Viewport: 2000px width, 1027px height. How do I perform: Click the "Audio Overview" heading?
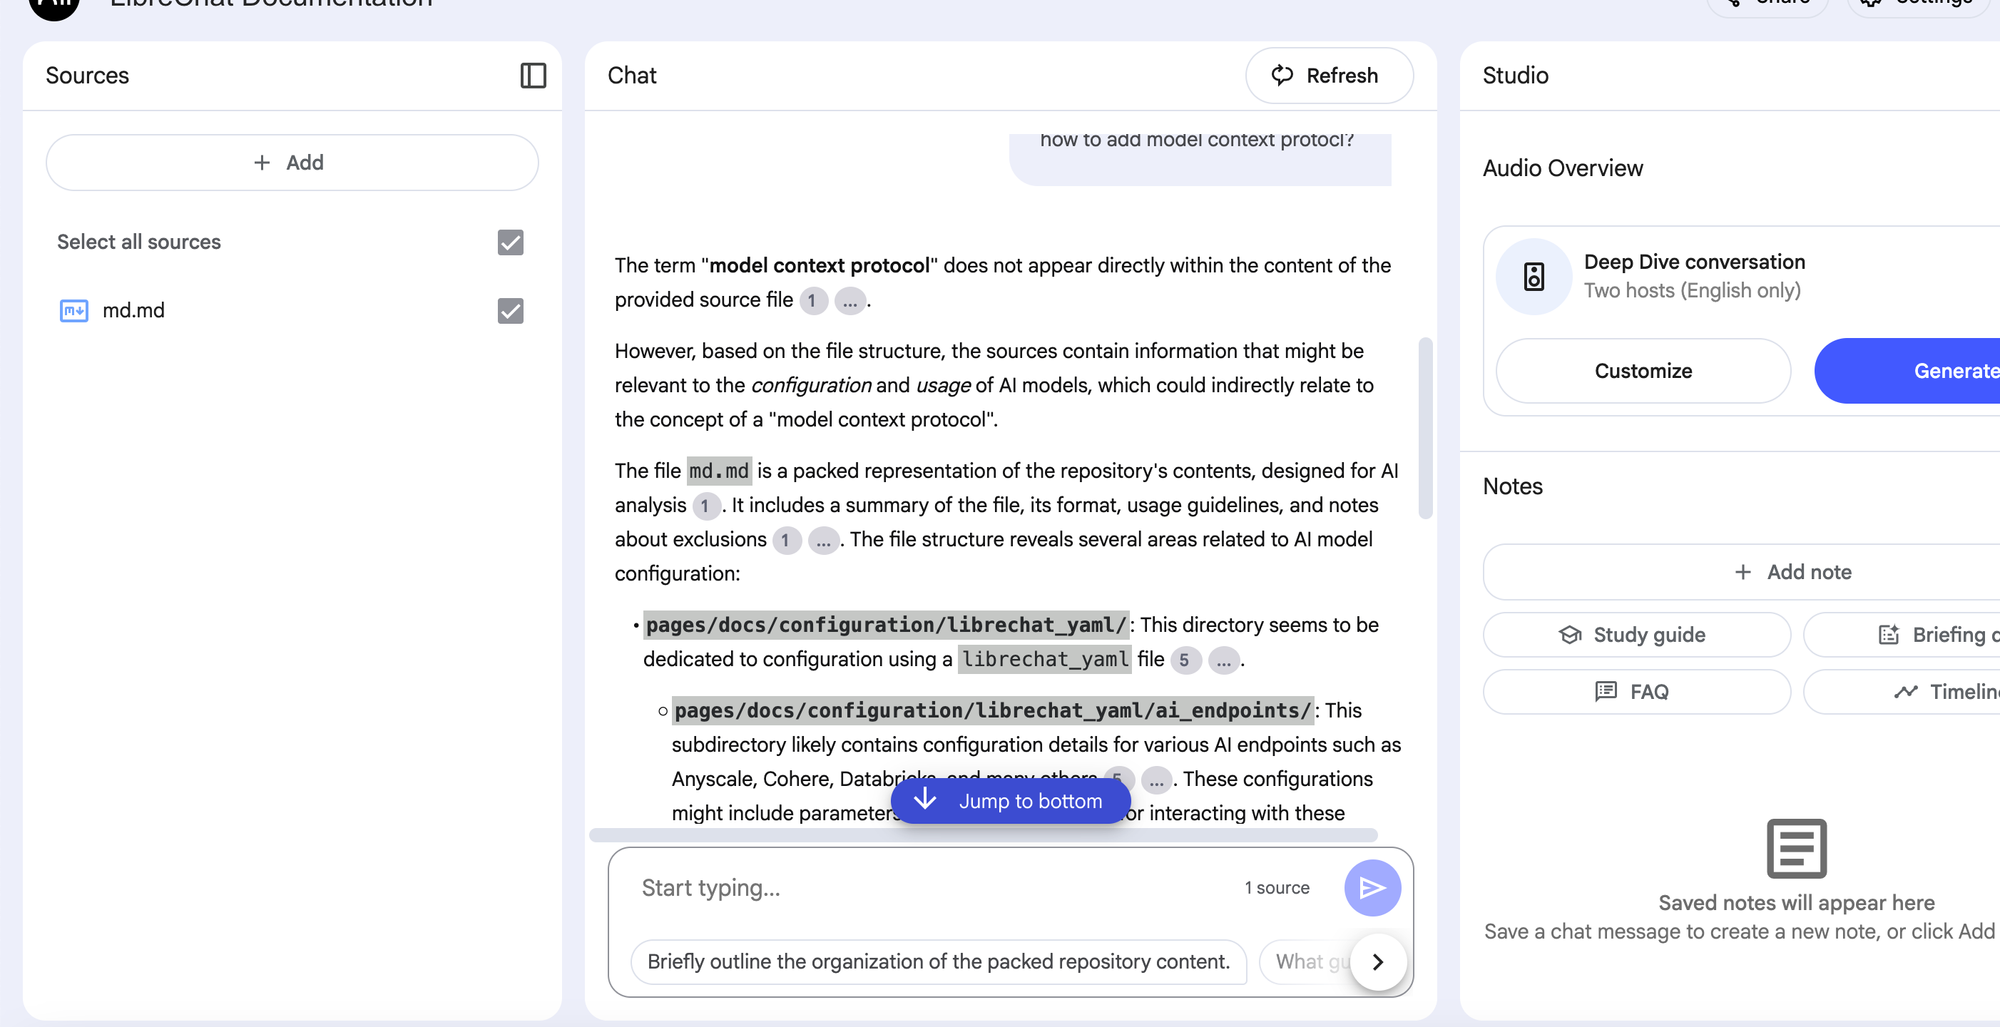1563,168
